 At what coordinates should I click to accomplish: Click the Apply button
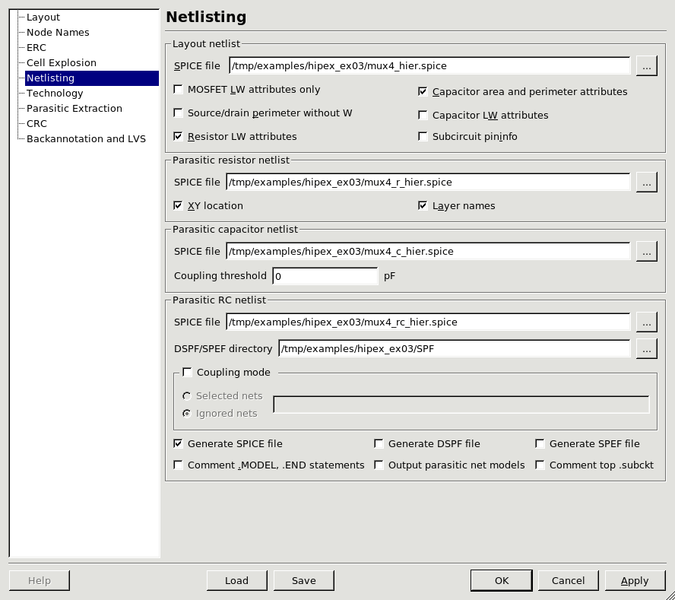pos(634,580)
